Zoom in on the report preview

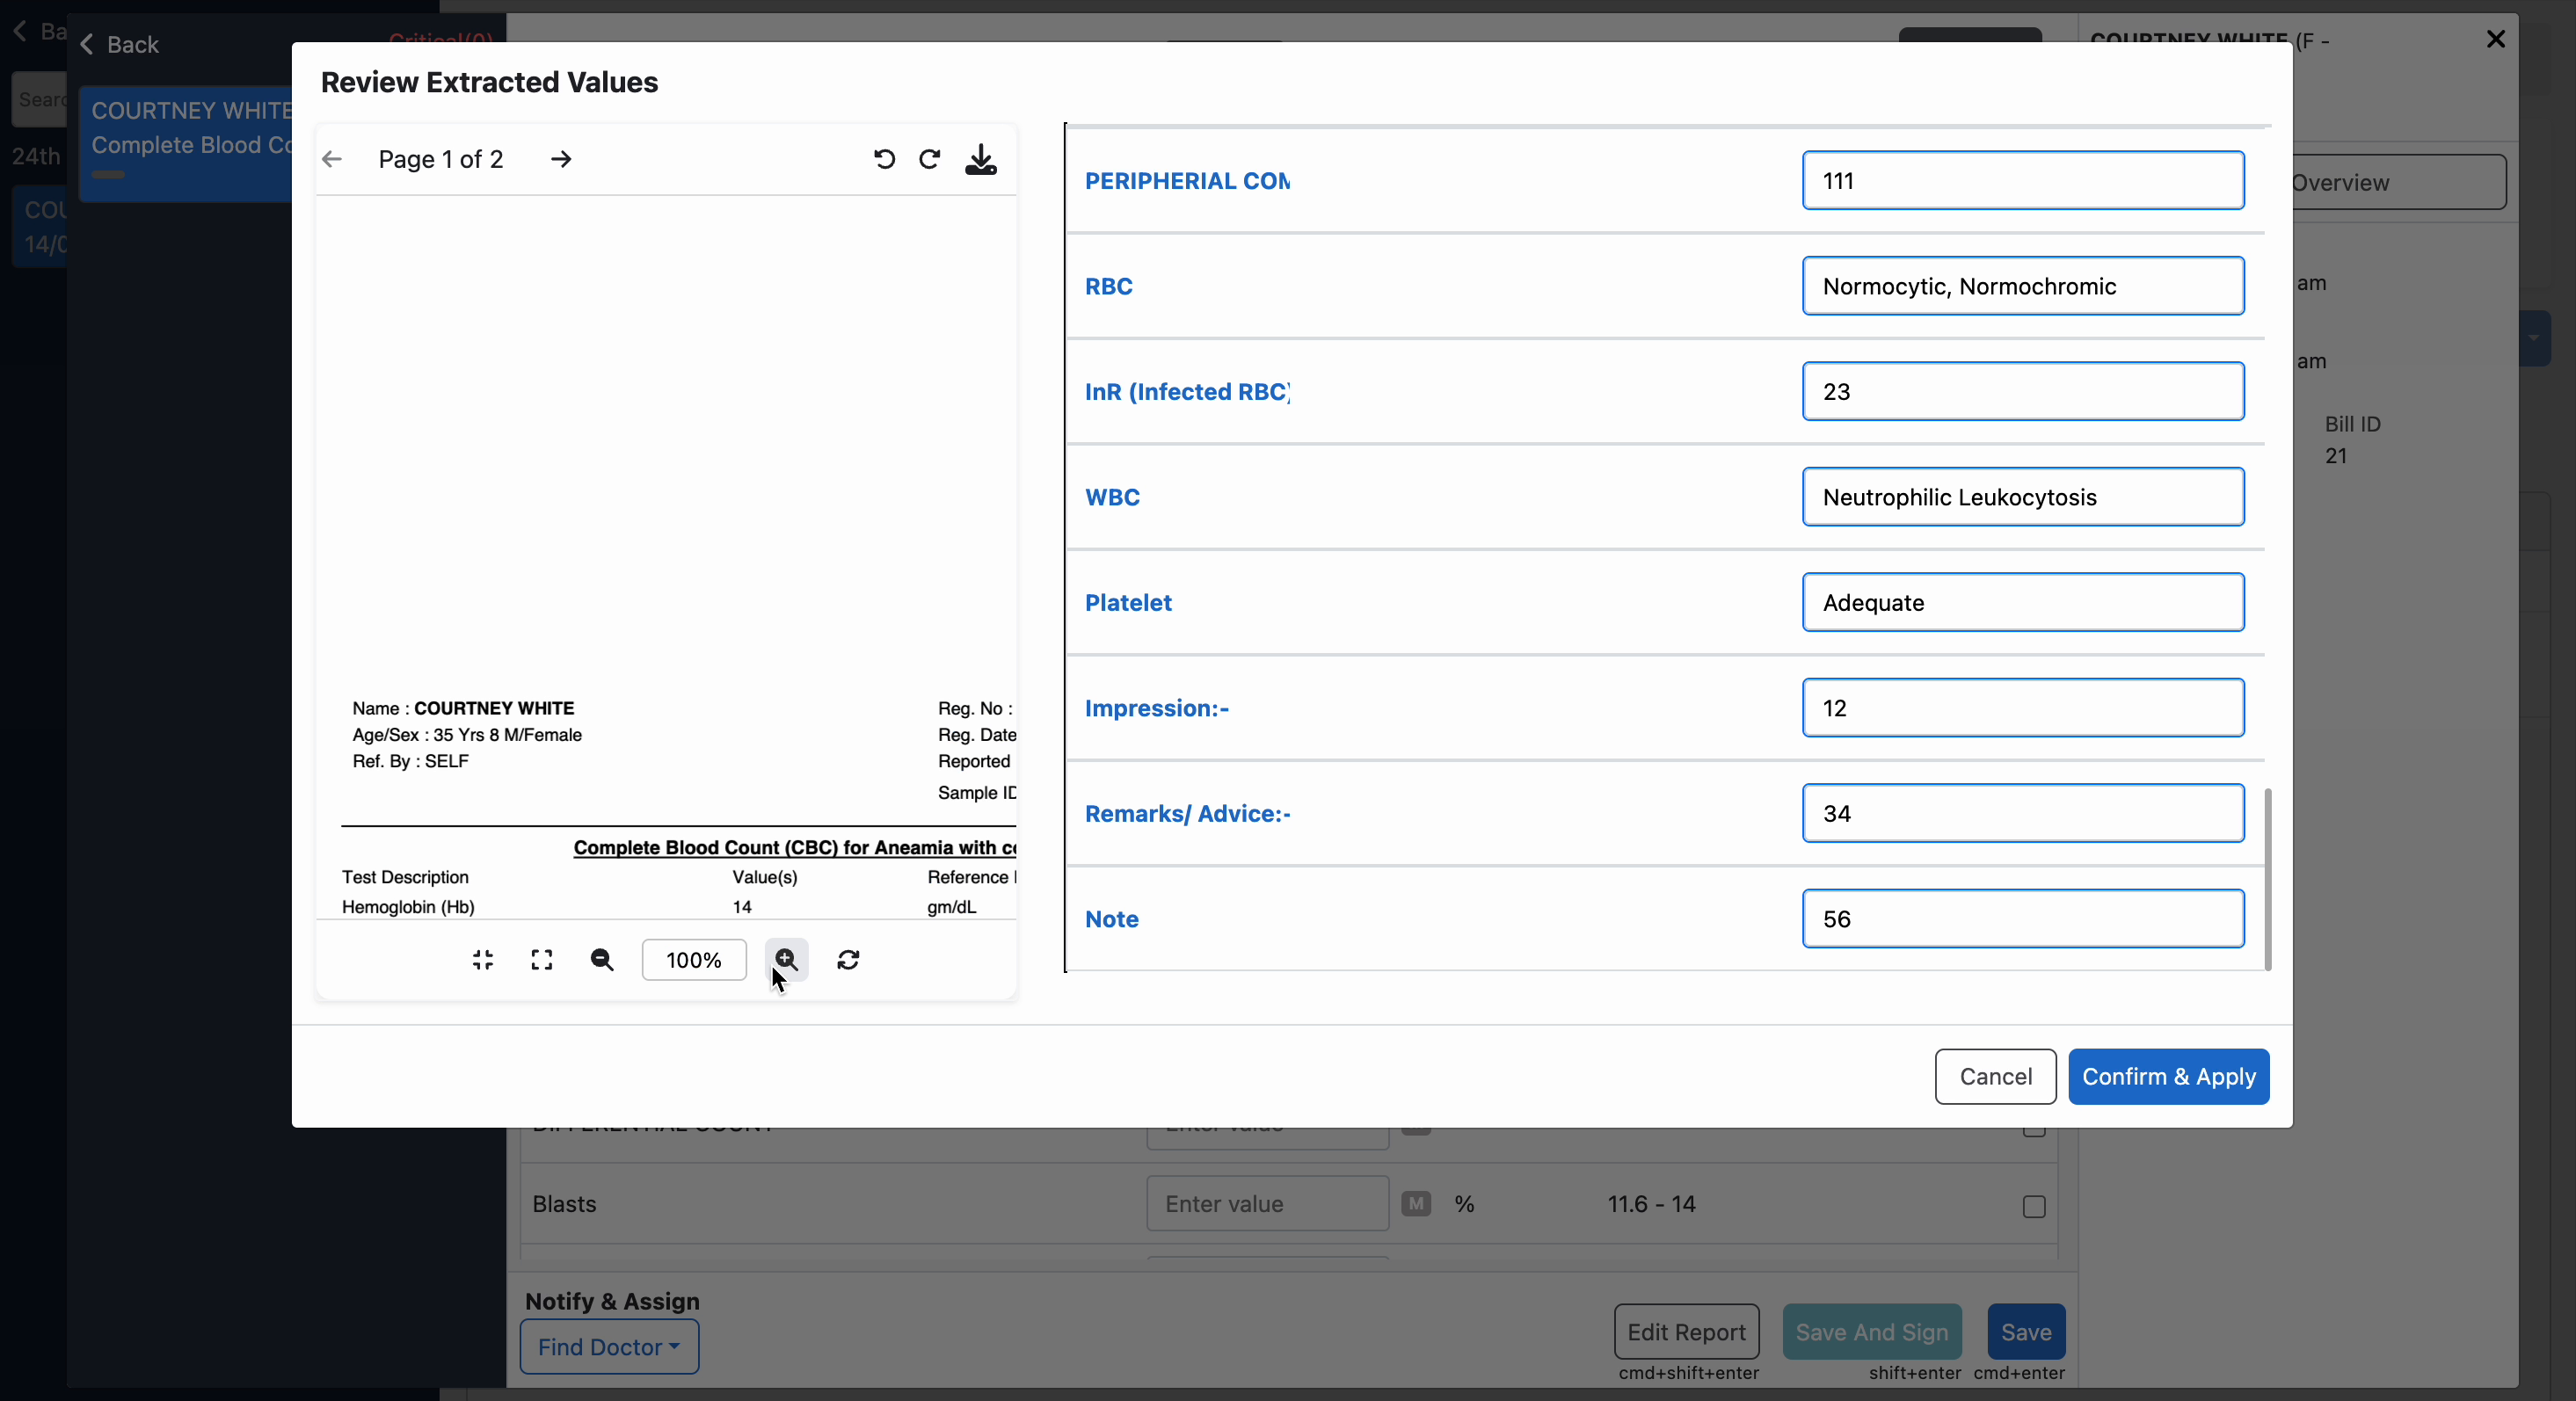point(786,960)
